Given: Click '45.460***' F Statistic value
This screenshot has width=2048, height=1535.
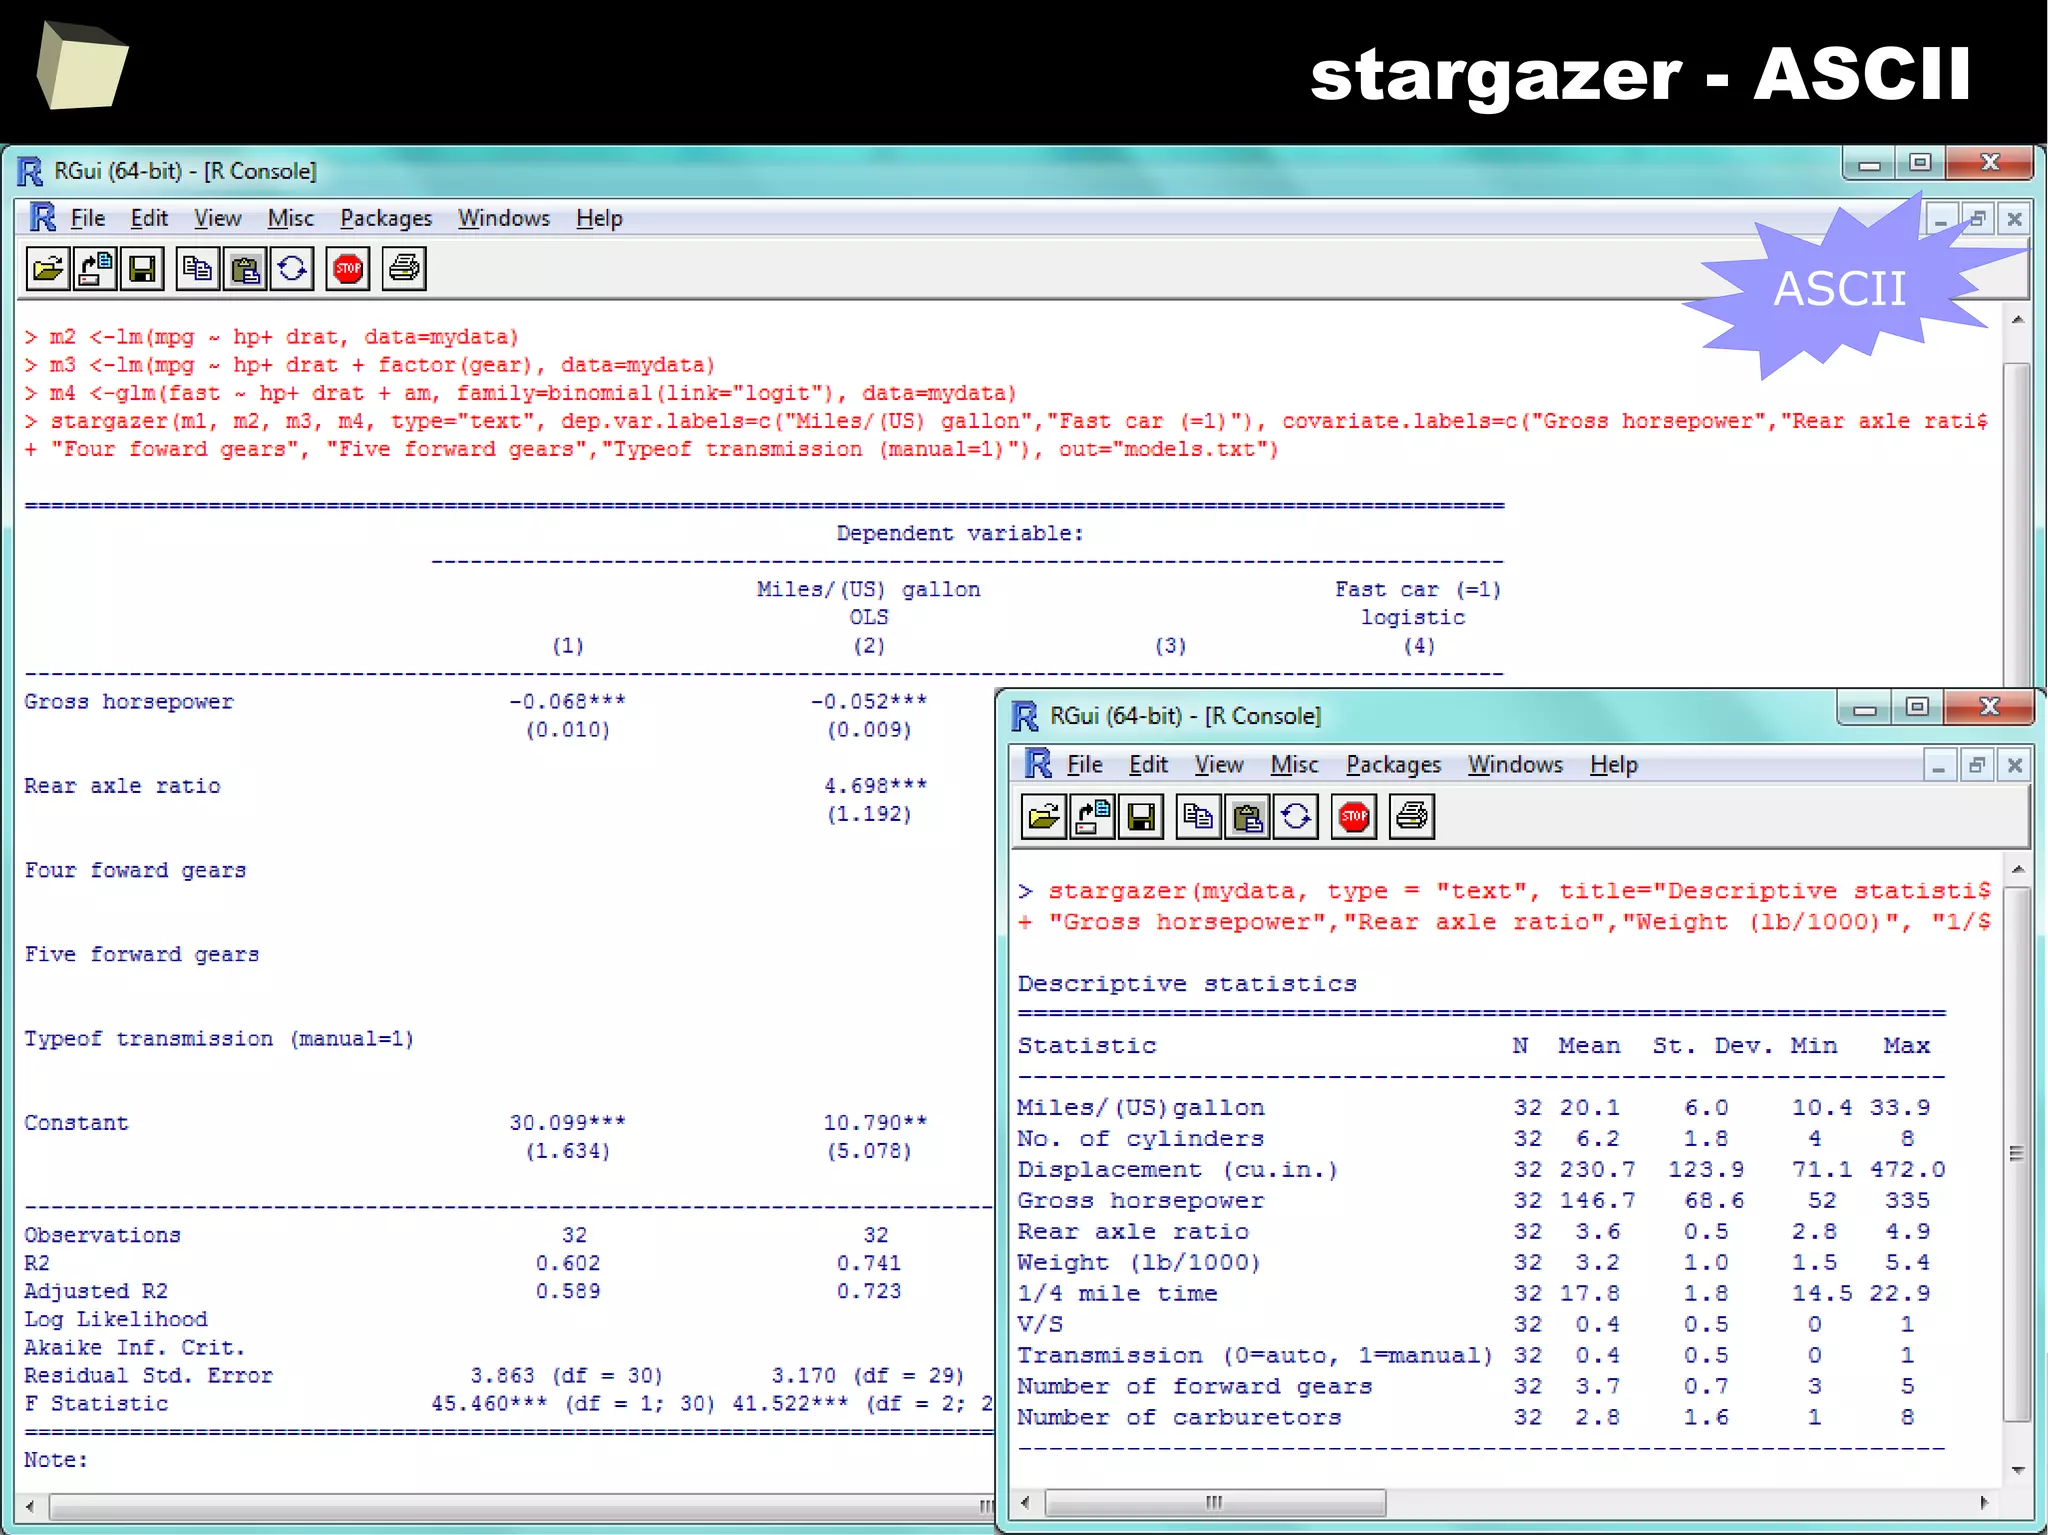Looking at the screenshot, I should pyautogui.click(x=489, y=1404).
